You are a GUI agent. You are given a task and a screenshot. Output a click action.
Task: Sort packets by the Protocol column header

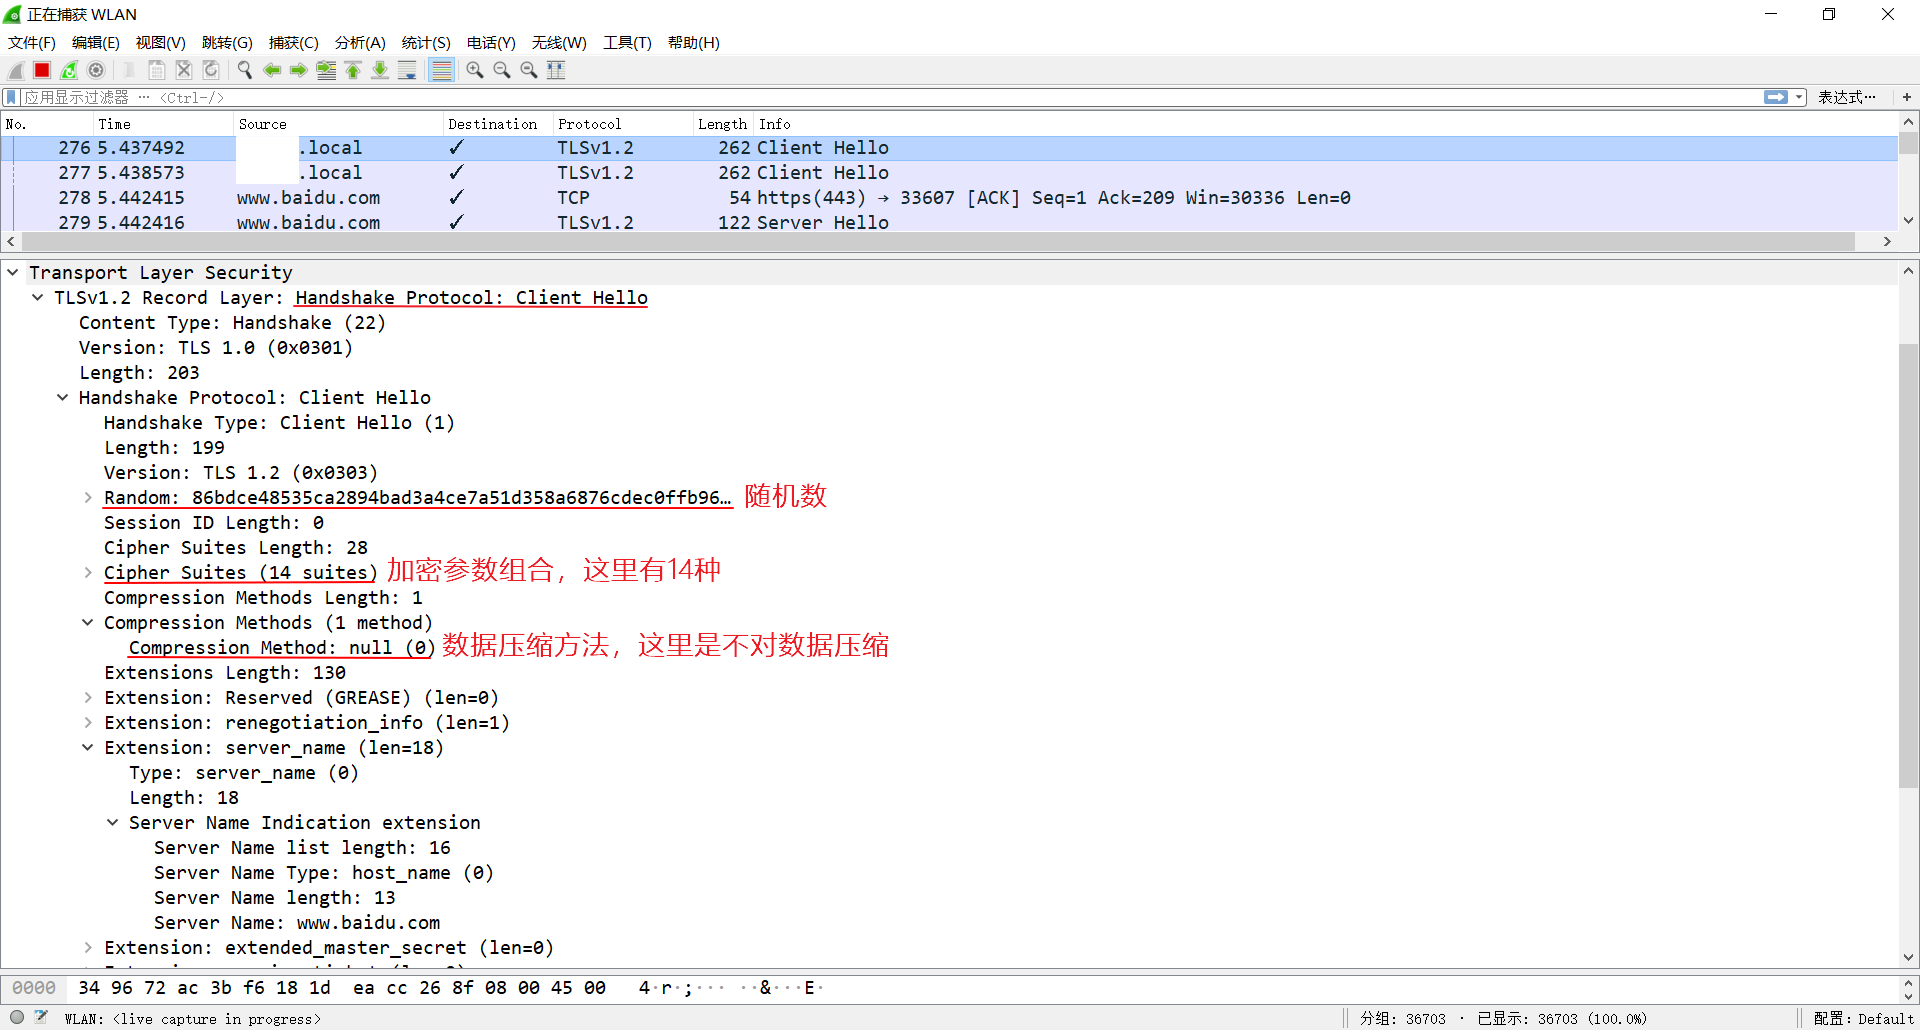(x=623, y=124)
